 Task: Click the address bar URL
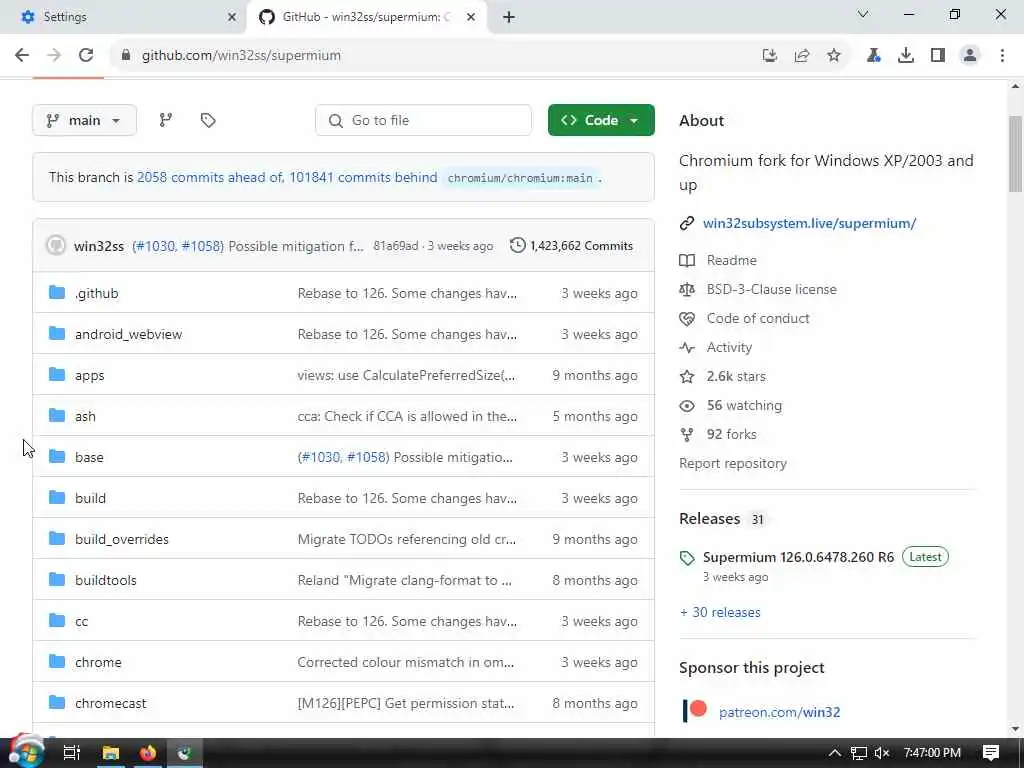(241, 56)
